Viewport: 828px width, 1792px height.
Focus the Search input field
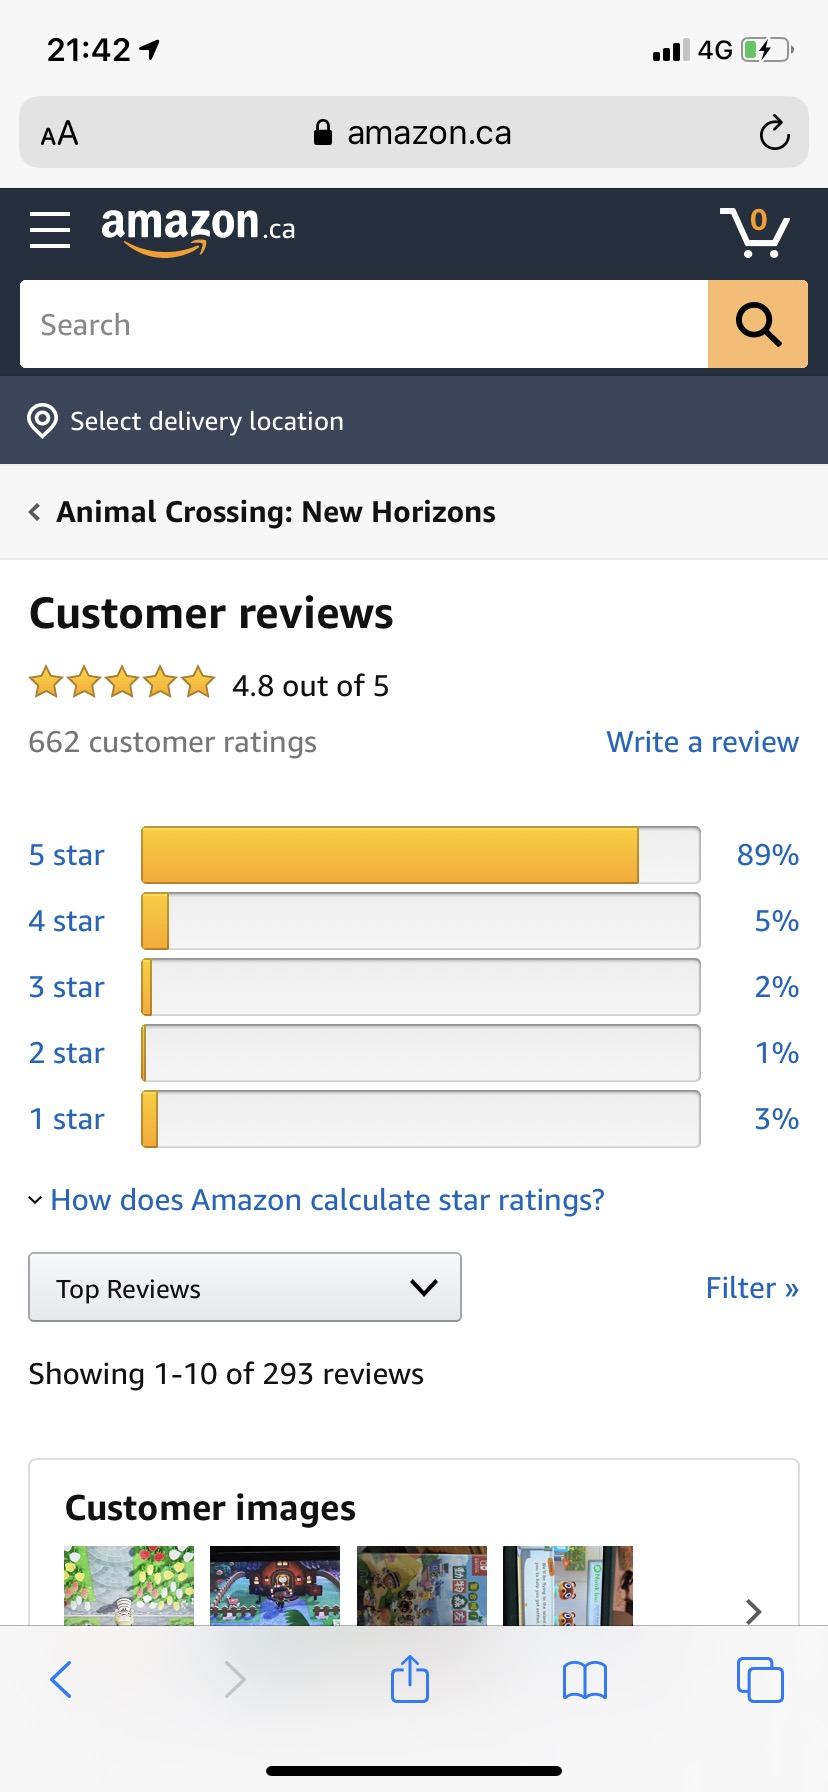click(x=364, y=324)
